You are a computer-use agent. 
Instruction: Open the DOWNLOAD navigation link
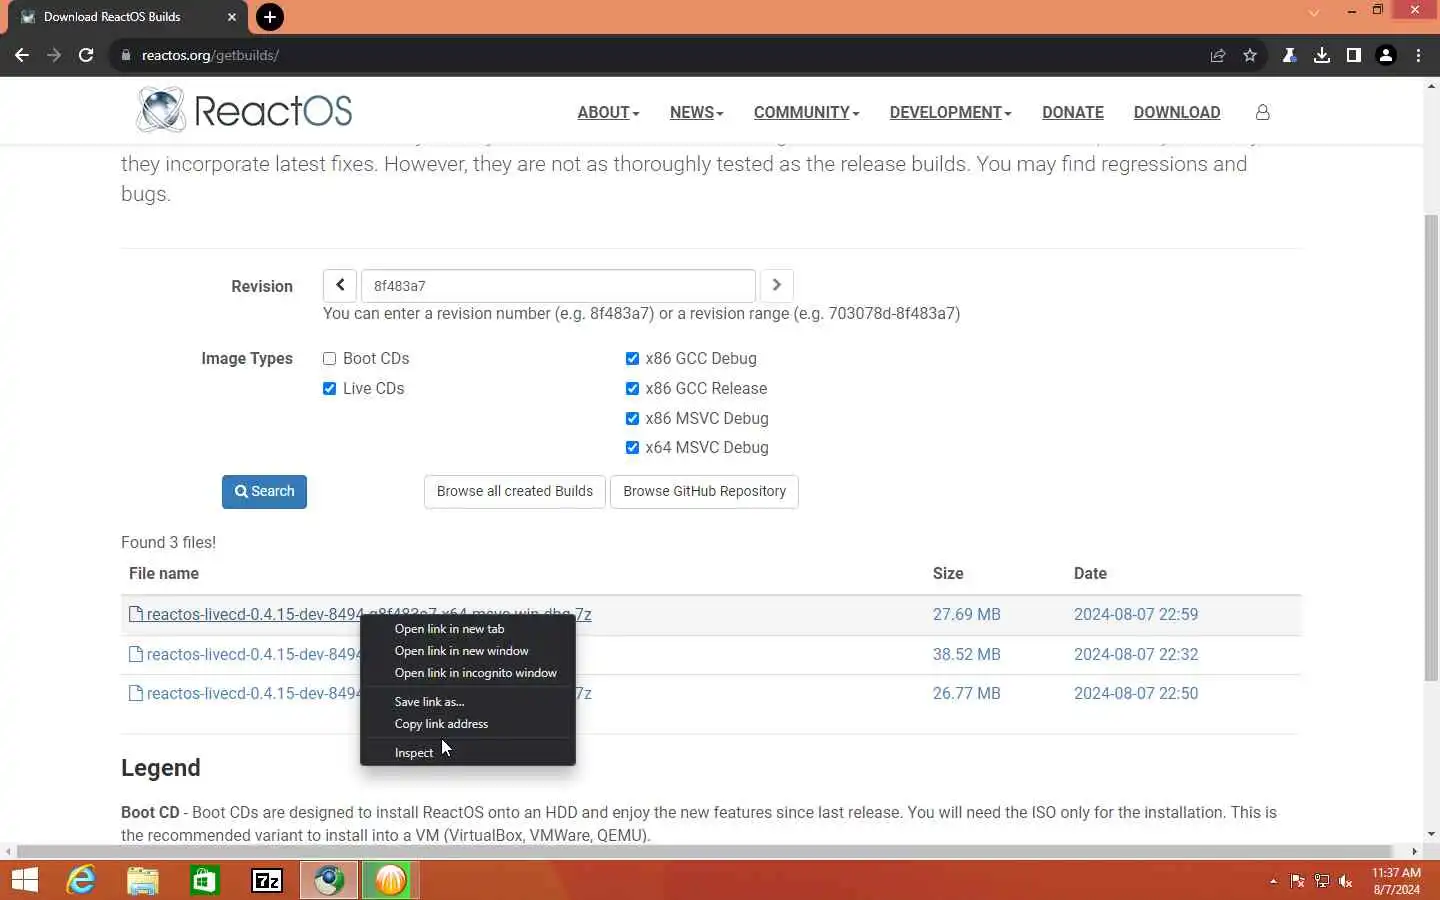coord(1177,112)
